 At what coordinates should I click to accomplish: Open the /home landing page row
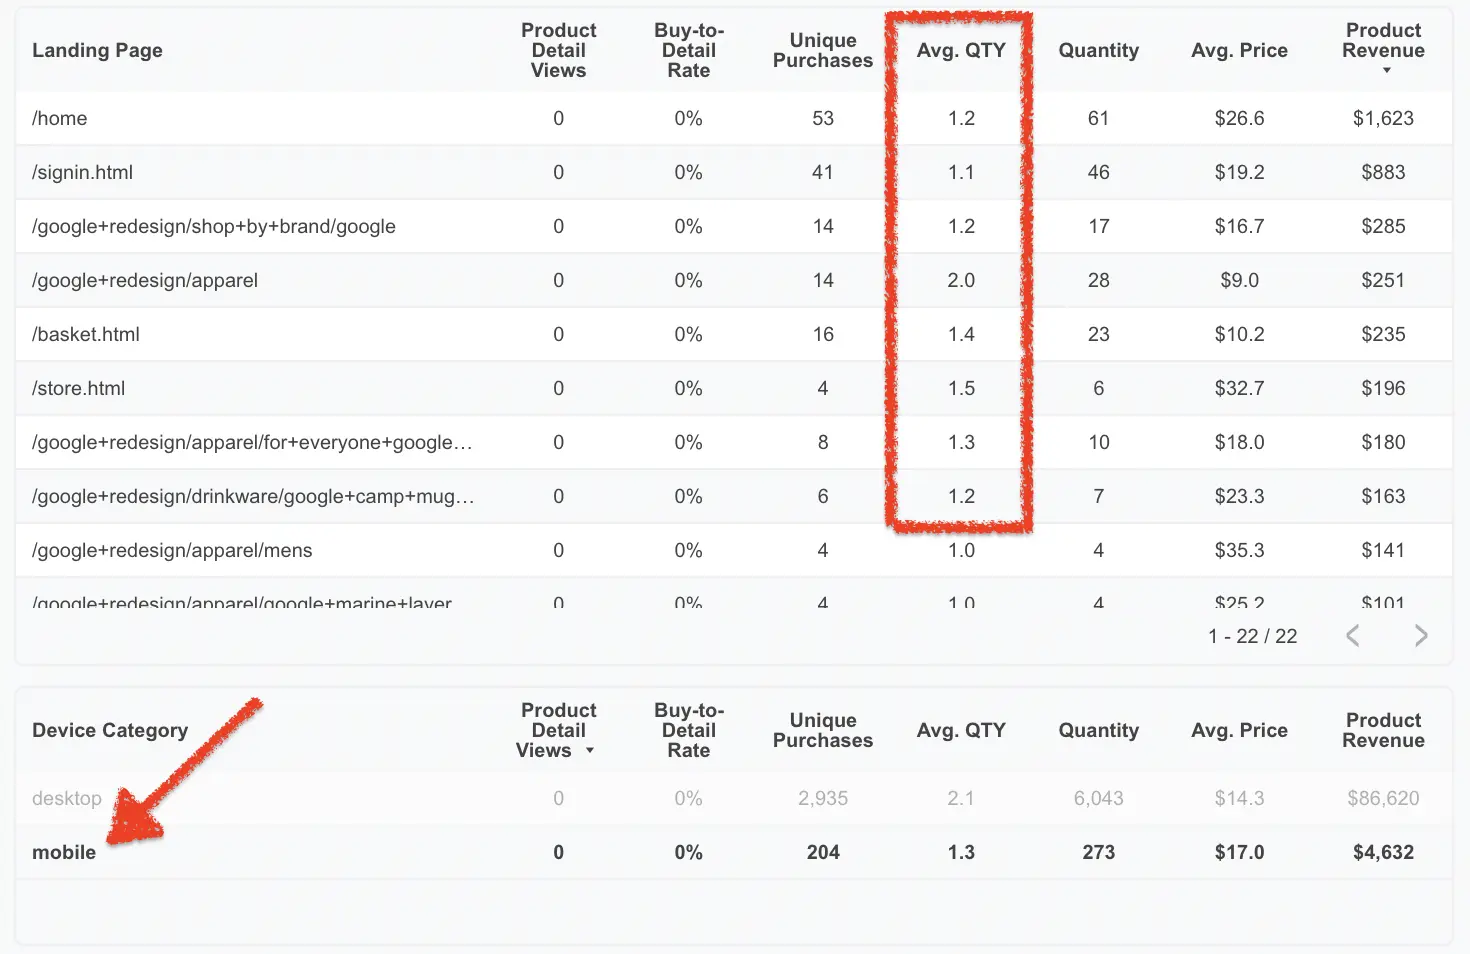733,119
